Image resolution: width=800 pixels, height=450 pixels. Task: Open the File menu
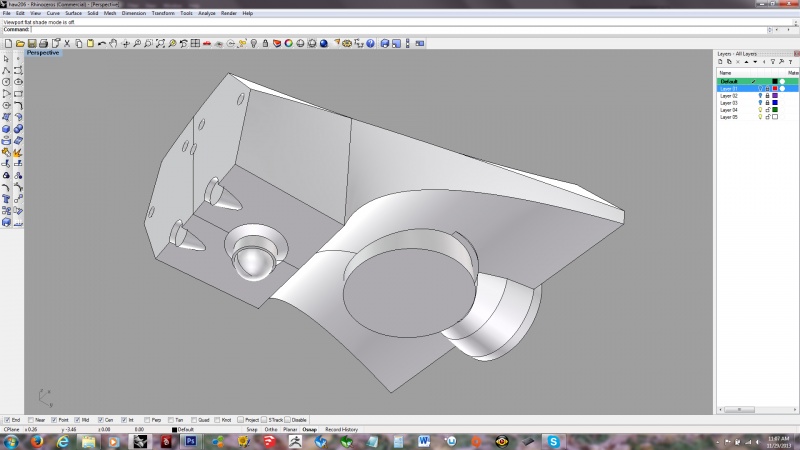coord(7,13)
